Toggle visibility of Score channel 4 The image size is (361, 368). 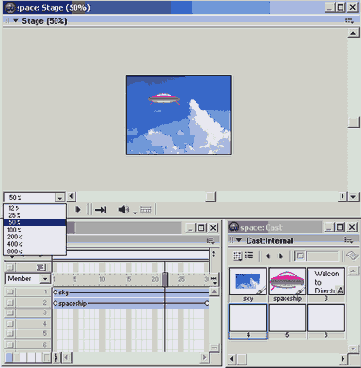10,323
